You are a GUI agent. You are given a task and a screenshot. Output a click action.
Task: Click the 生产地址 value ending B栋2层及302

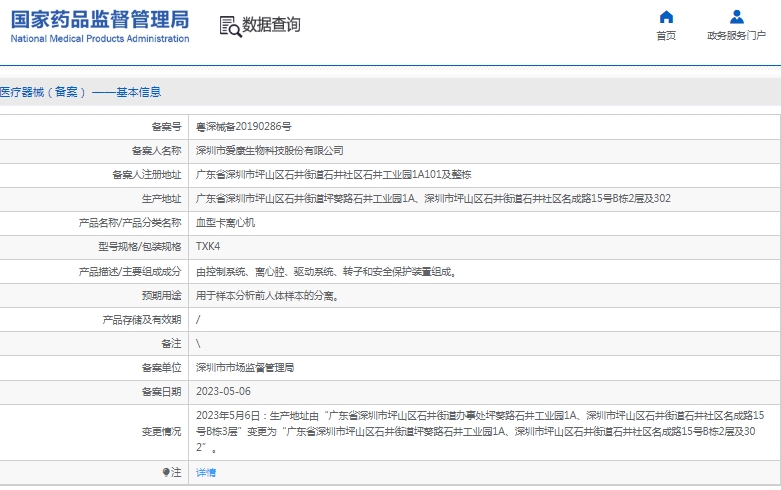click(433, 199)
